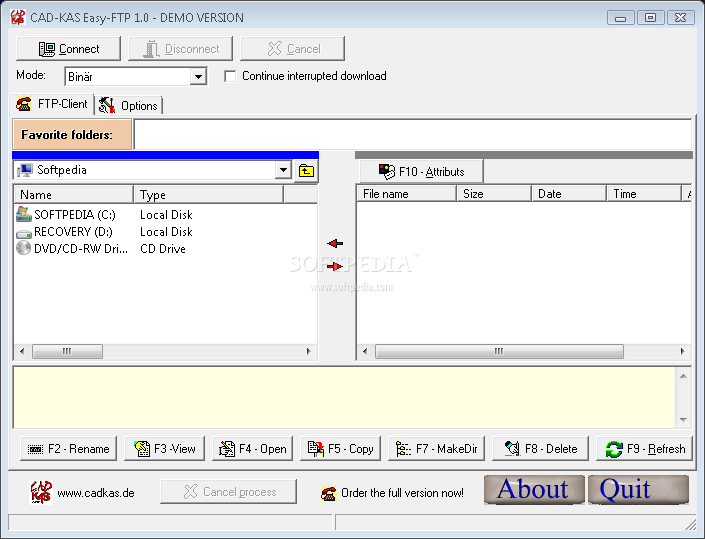Open the About dialog
Viewport: 705px width, 539px height.
point(534,490)
